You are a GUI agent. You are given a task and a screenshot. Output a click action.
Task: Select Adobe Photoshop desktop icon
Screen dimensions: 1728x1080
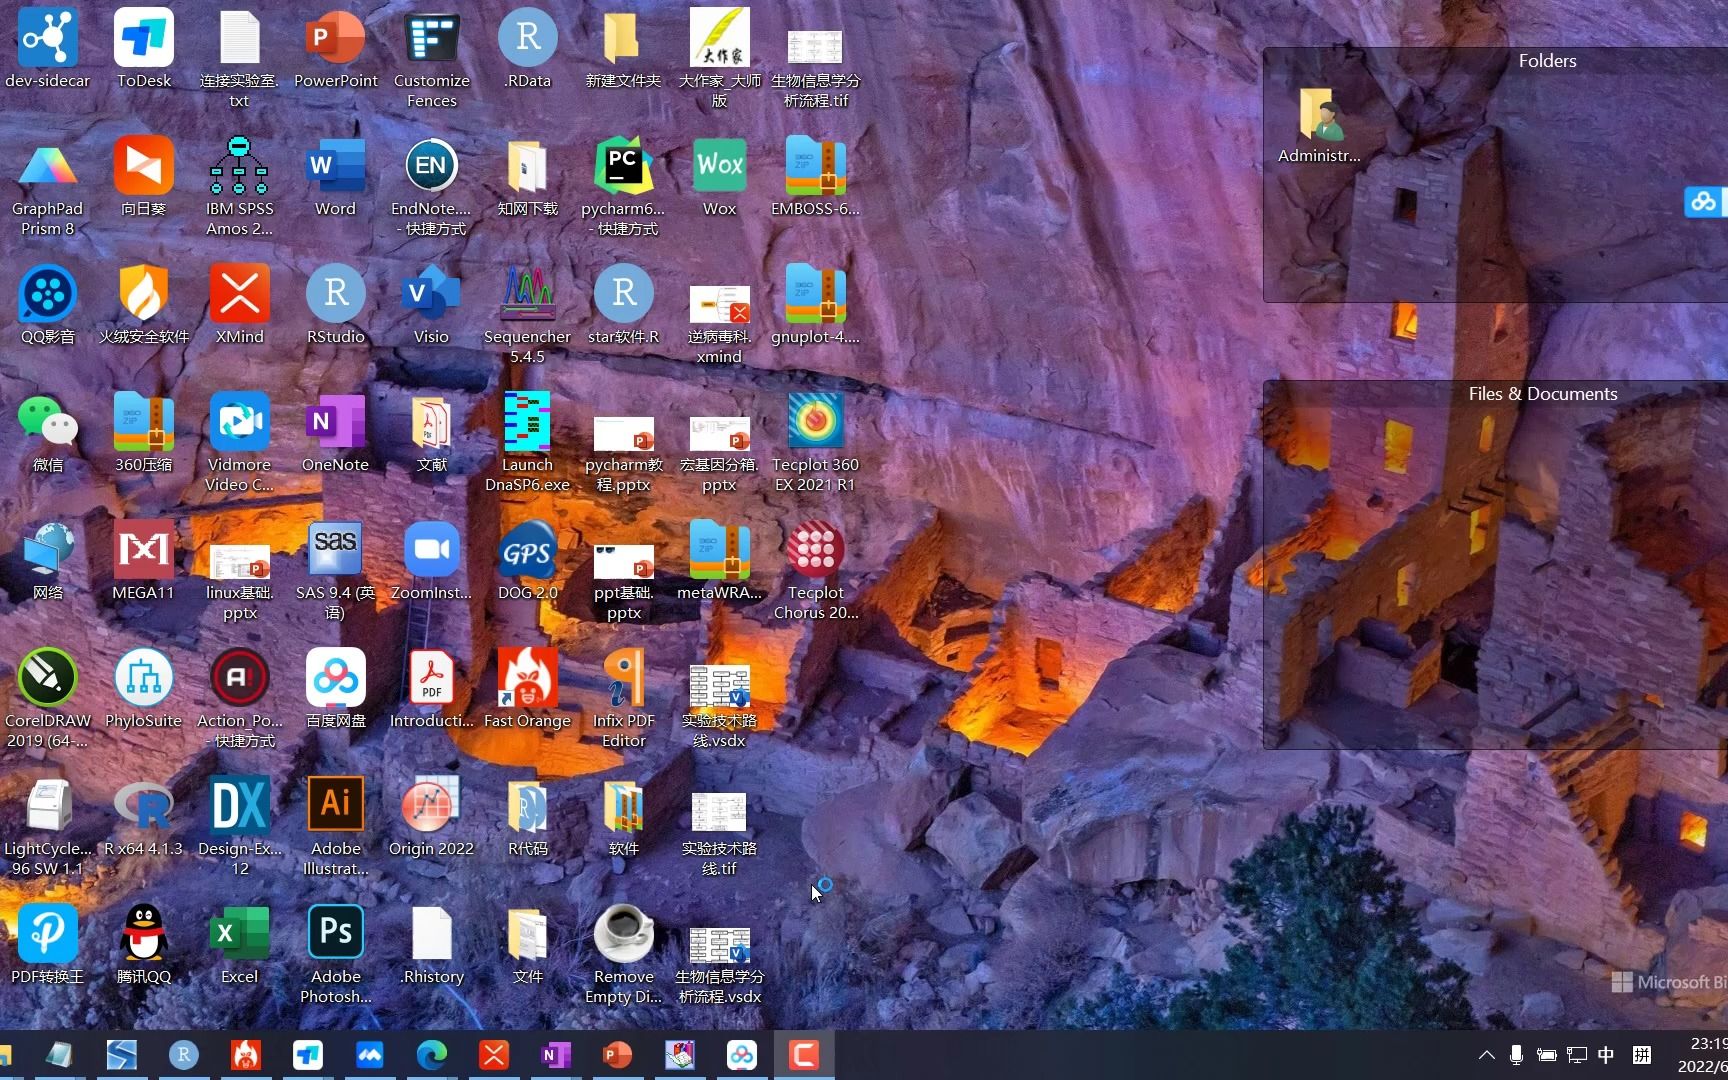click(x=336, y=955)
